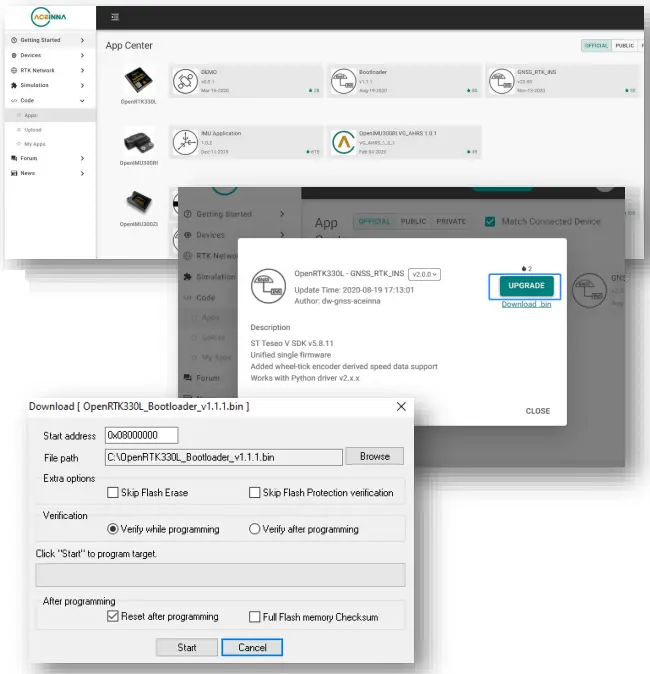
Task: Enable Skip Flash Erase checkbox
Action: coord(113,493)
